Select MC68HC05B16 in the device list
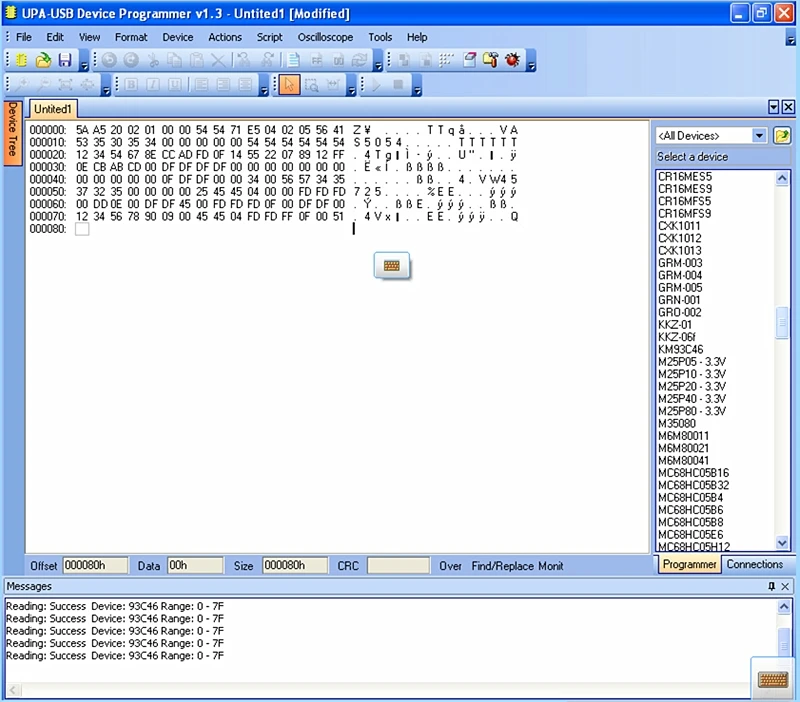 point(693,473)
